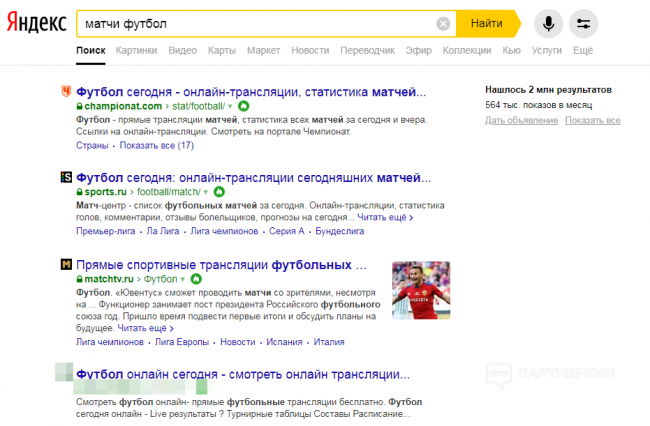Open the 'Ещё' services menu
The height and width of the screenshot is (426, 650).
583,50
